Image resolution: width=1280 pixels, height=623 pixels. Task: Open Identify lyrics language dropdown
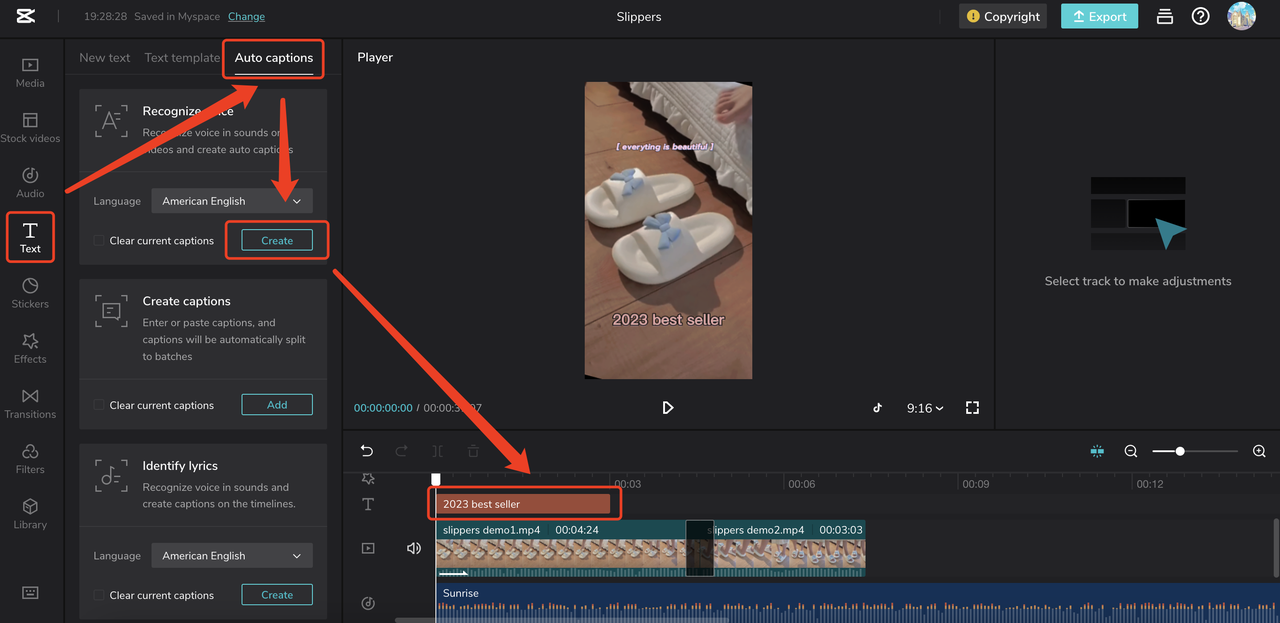click(232, 556)
